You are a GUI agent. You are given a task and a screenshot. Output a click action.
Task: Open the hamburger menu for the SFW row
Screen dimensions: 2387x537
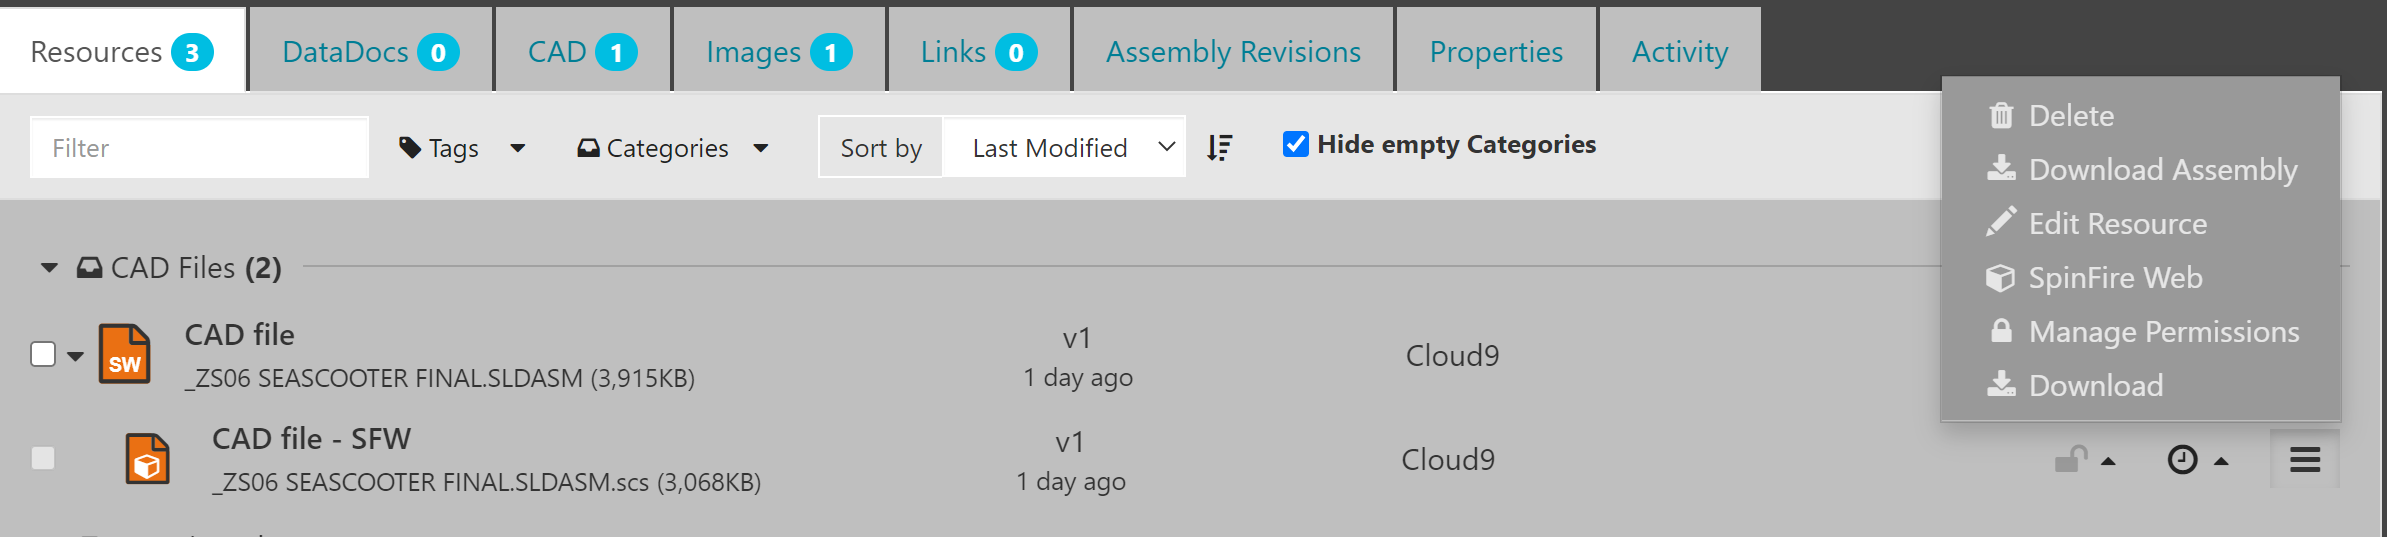(2305, 460)
